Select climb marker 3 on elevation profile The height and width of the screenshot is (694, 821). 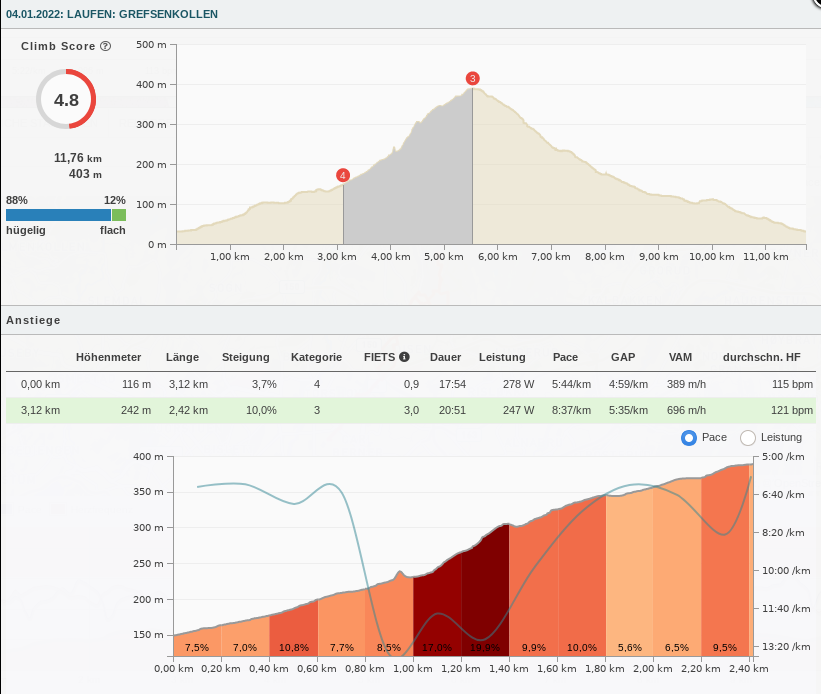(x=472, y=78)
